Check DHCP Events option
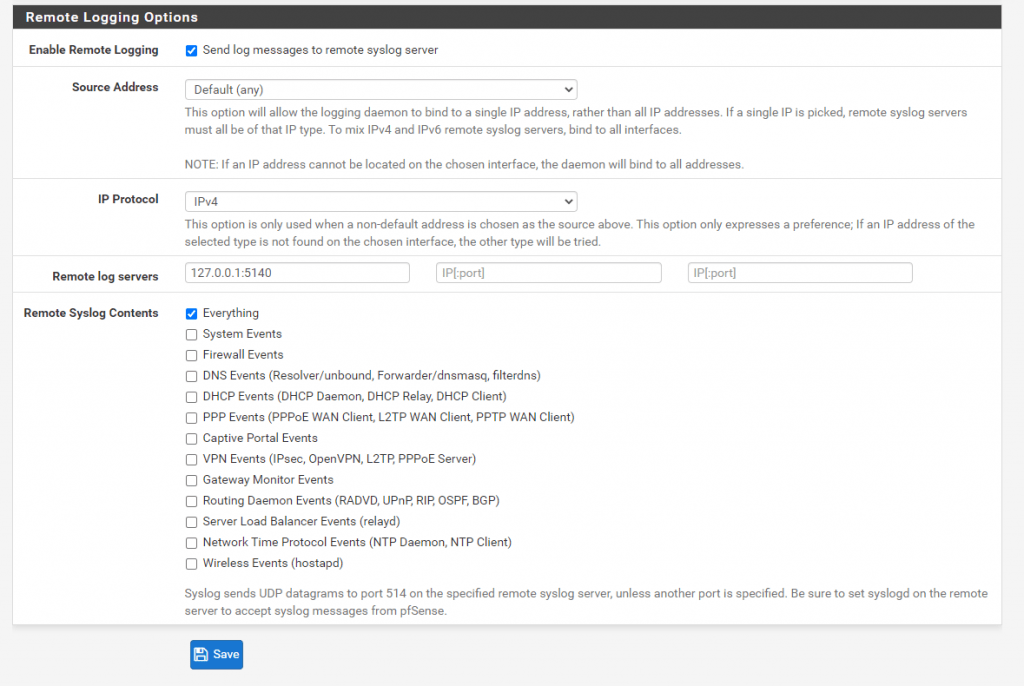 point(191,397)
